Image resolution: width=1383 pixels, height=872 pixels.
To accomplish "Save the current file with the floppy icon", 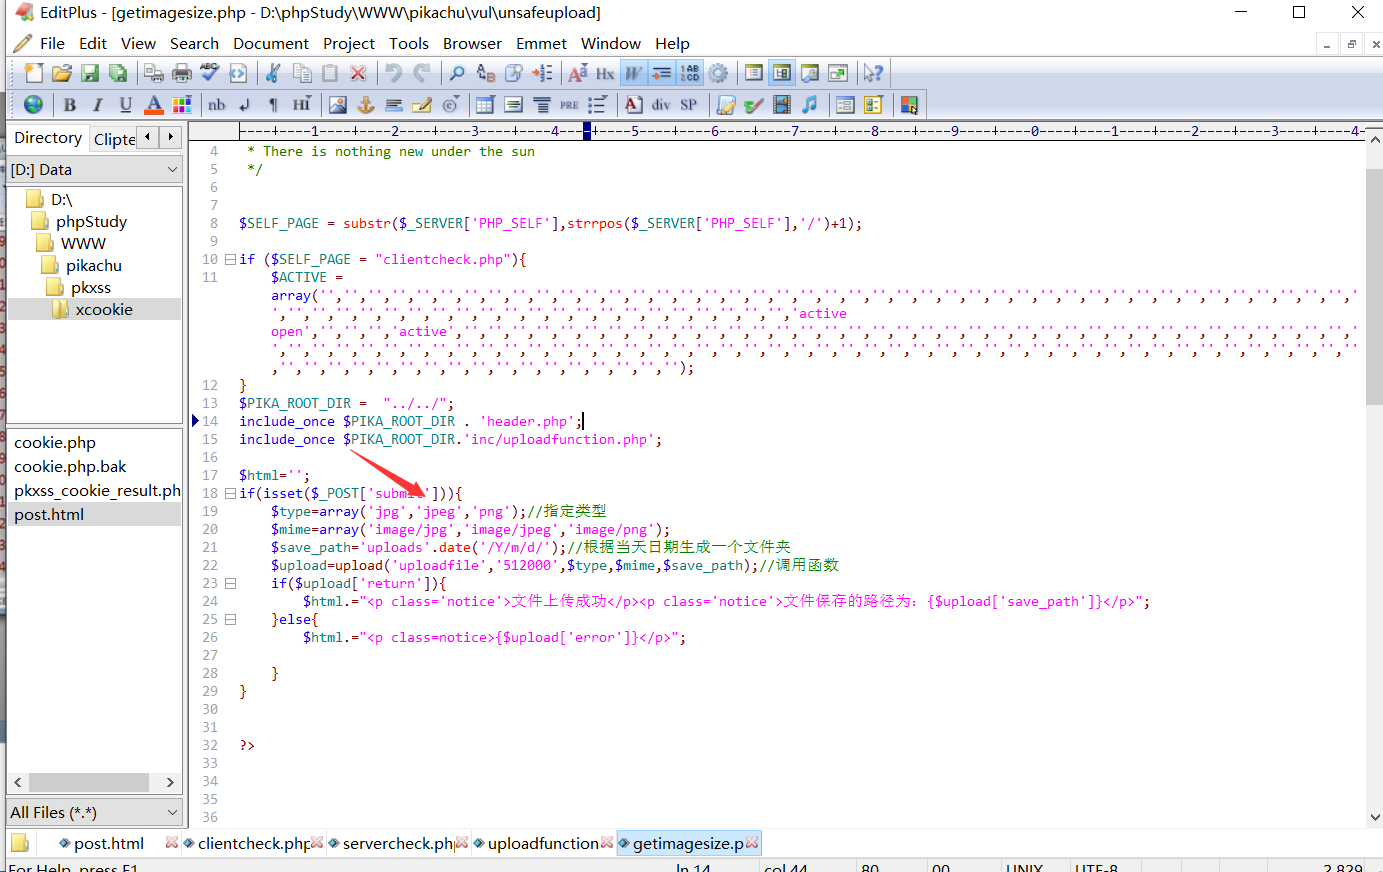I will point(90,73).
